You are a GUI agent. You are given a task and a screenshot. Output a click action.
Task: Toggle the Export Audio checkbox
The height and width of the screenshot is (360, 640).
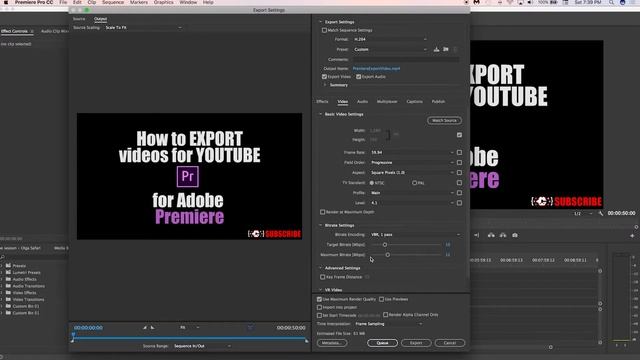[x=358, y=77]
